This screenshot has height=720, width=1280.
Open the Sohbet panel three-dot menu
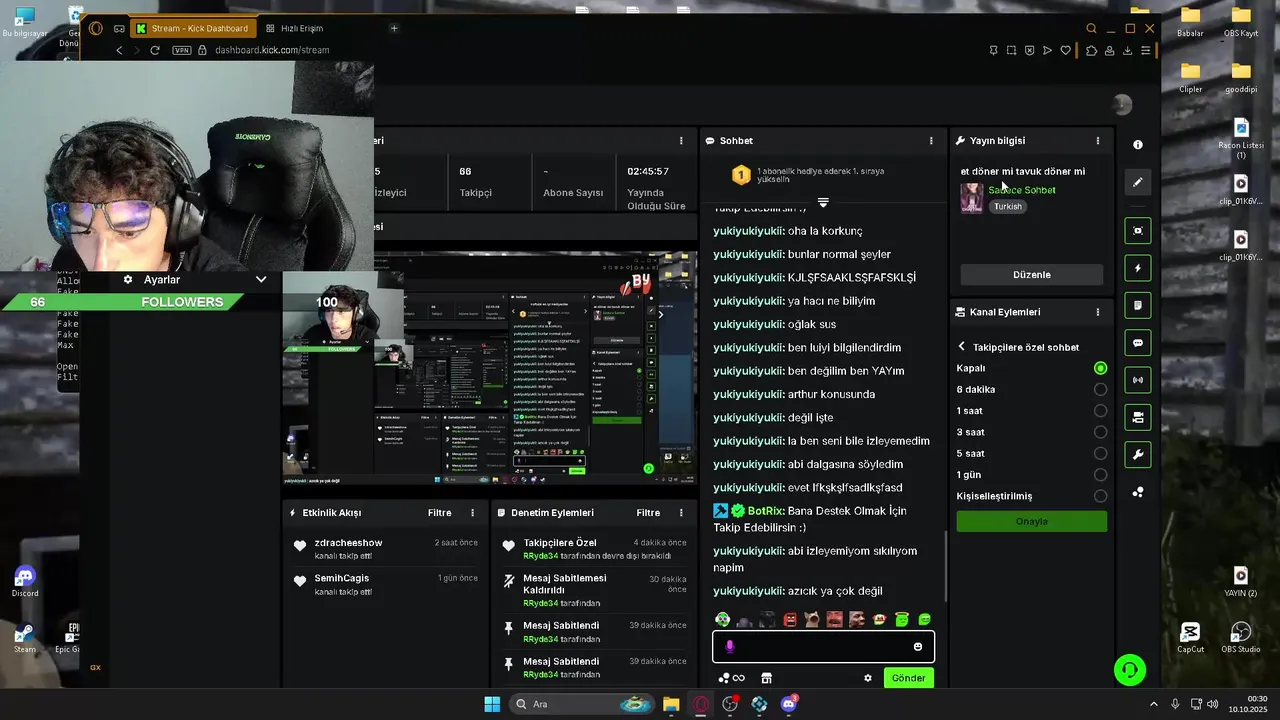tap(931, 141)
